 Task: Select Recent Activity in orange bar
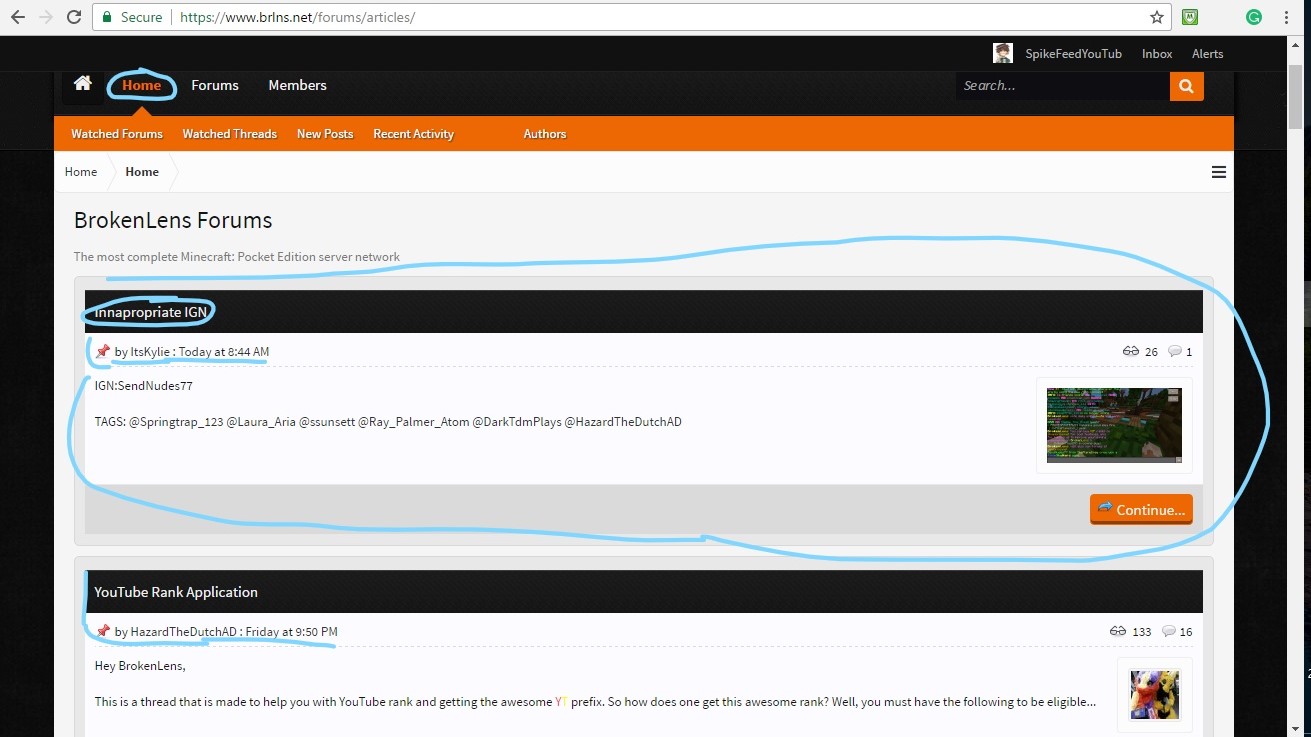(413, 134)
